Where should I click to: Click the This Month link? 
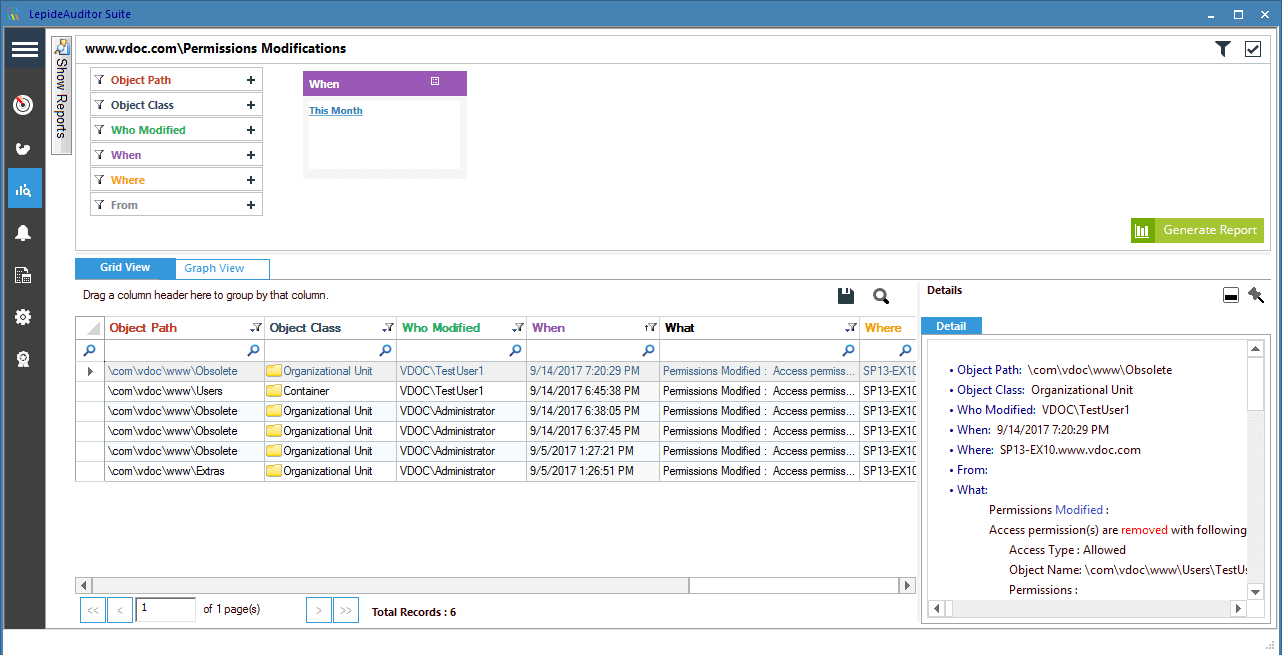pos(336,111)
